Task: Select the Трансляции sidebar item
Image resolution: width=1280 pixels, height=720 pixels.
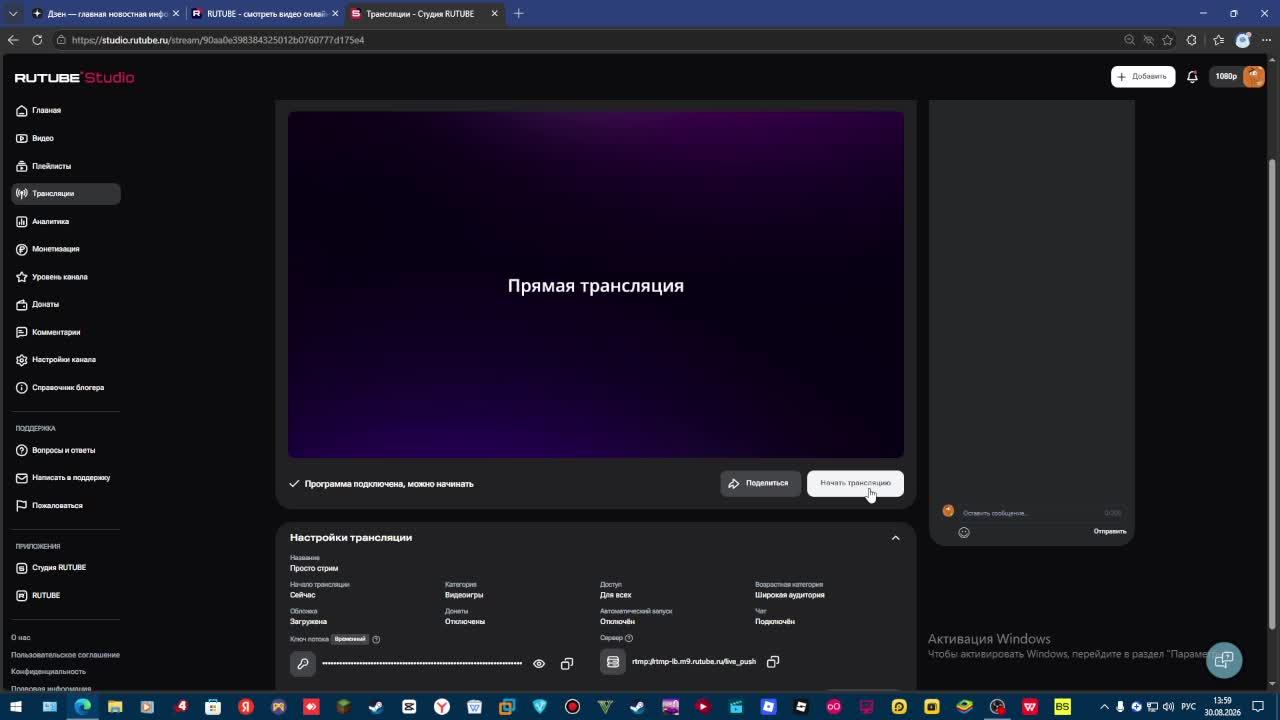Action: [x=66, y=193]
